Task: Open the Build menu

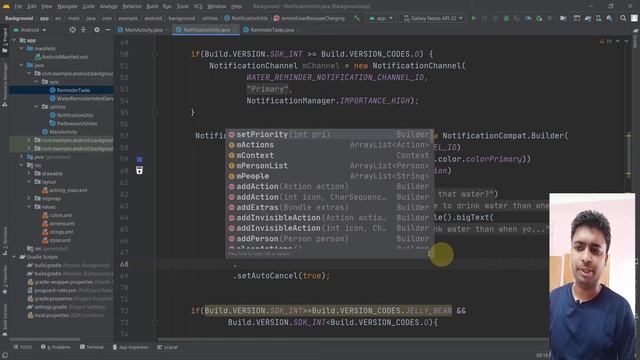Action: point(152,7)
